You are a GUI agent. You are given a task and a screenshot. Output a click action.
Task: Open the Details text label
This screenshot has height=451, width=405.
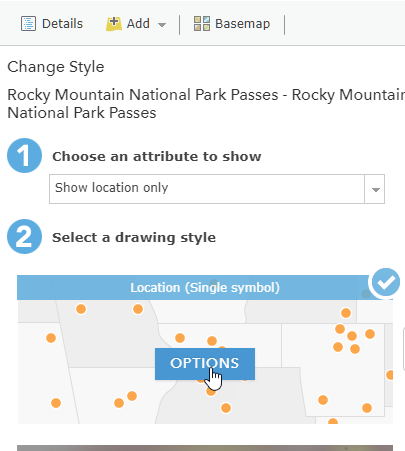(62, 24)
